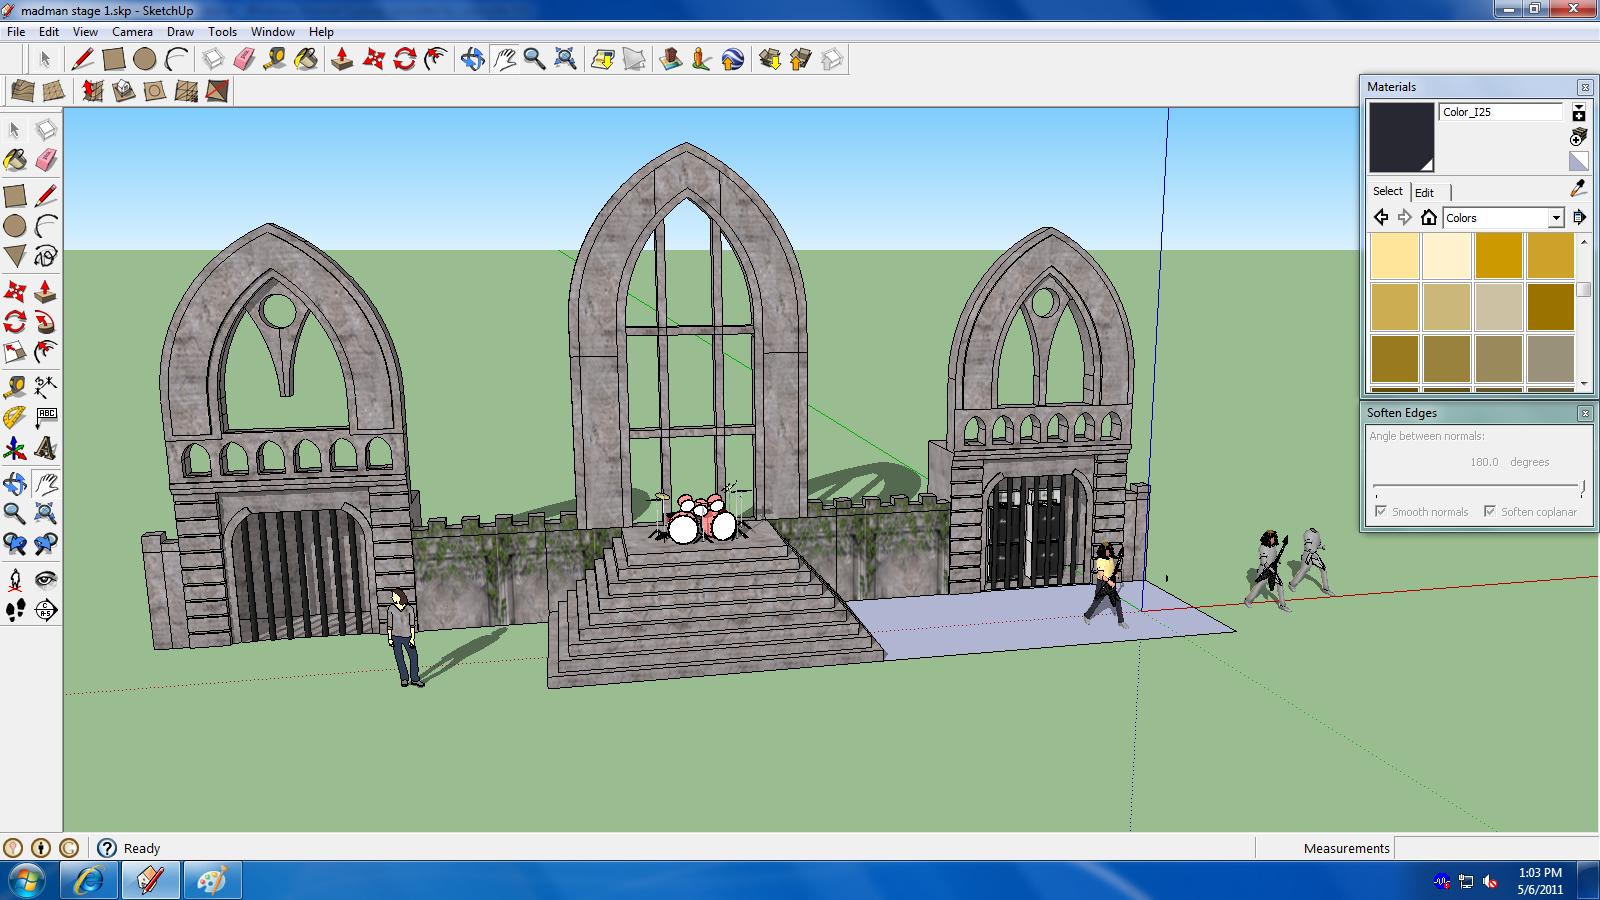Click the Color_I25 material name field
Screen dimensions: 1600x900
click(1500, 112)
